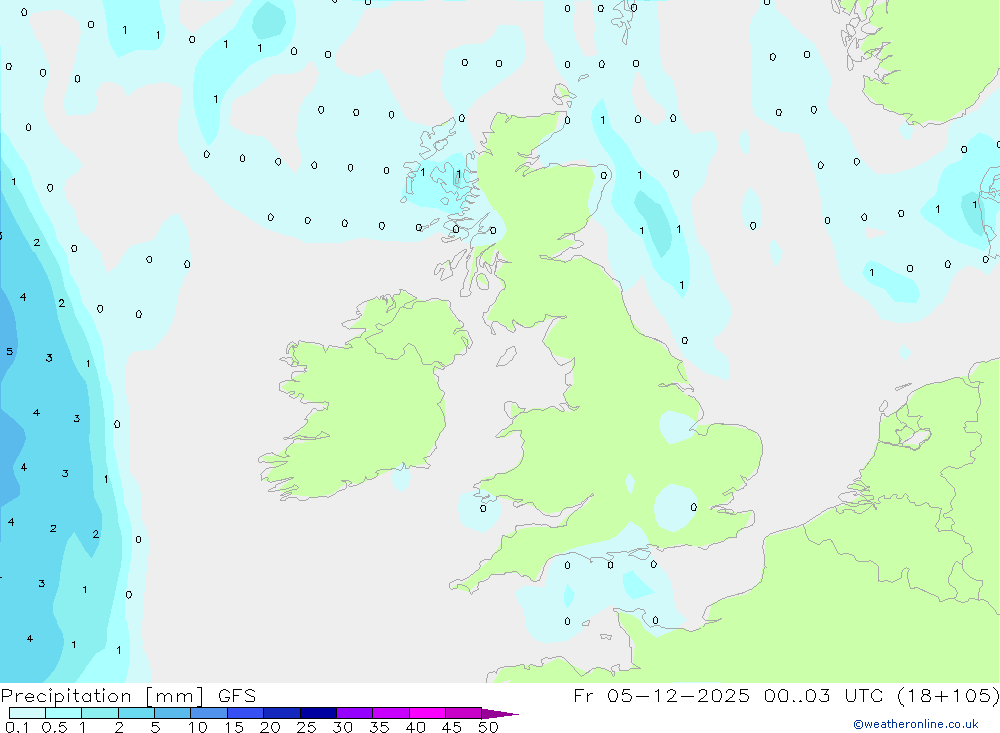Click the '10' legend scale label
The image size is (1000, 733).
[198, 727]
